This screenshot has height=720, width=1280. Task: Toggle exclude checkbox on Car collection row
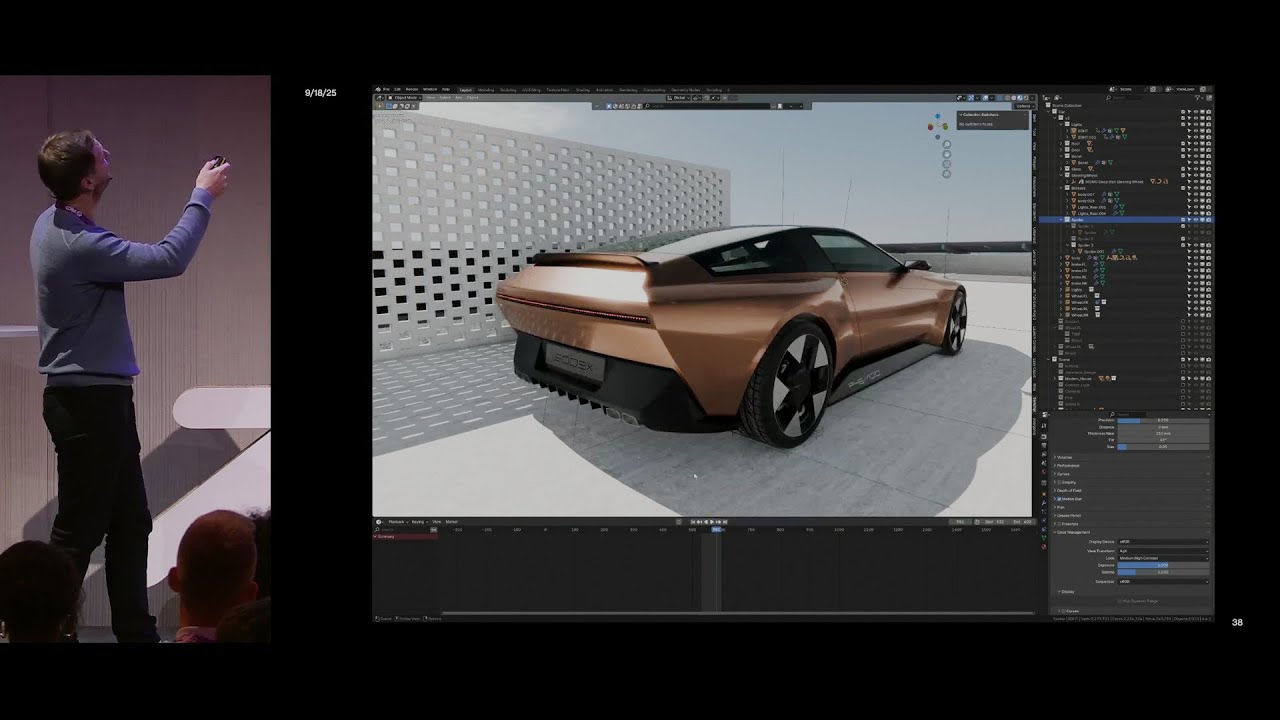tap(1183, 112)
